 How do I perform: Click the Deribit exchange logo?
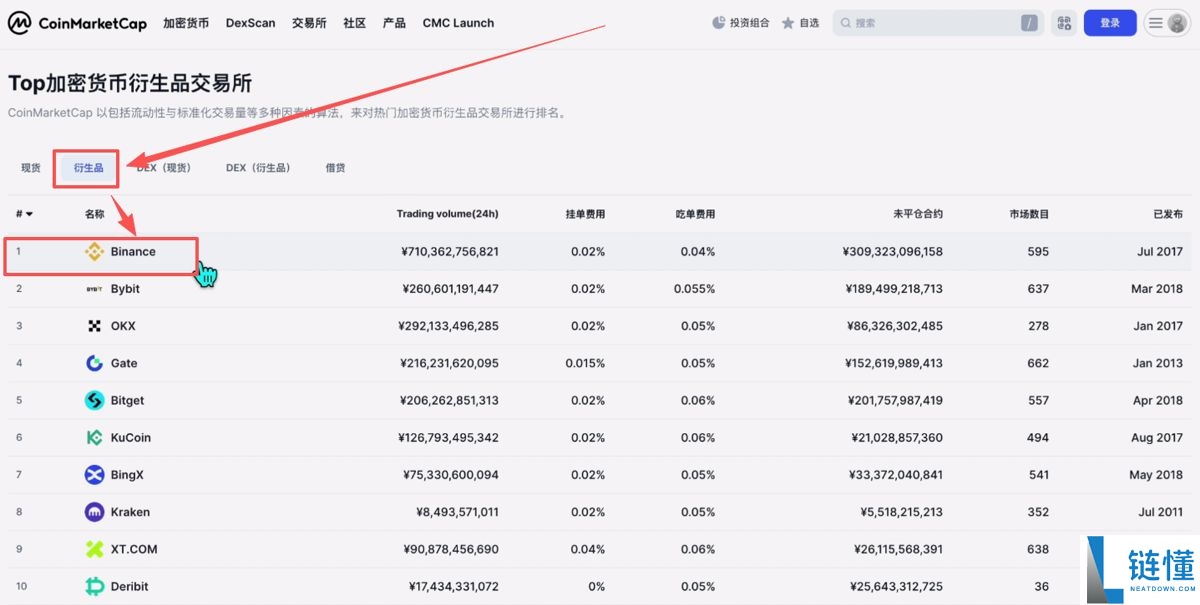click(92, 586)
